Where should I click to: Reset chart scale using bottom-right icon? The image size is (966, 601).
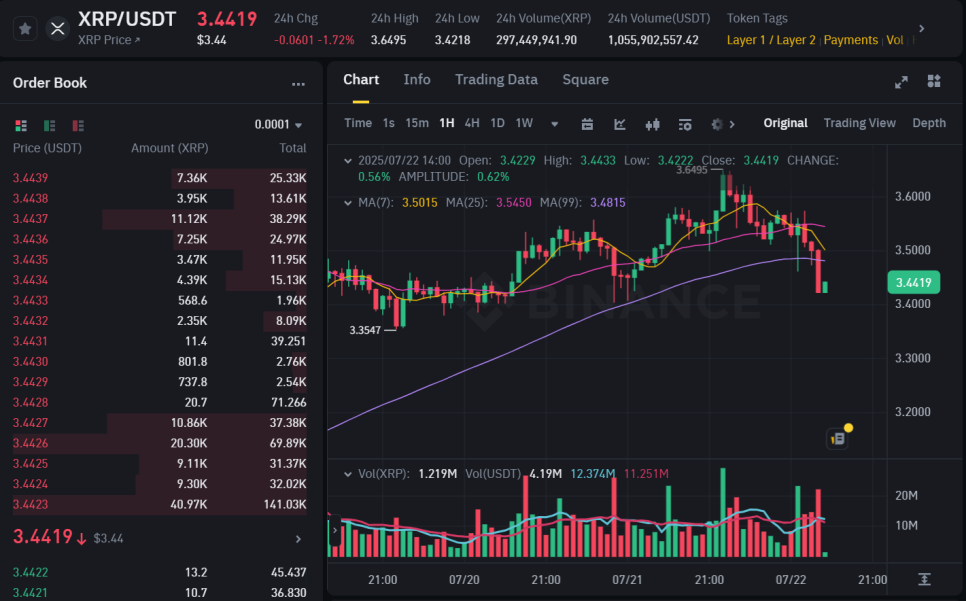924,579
